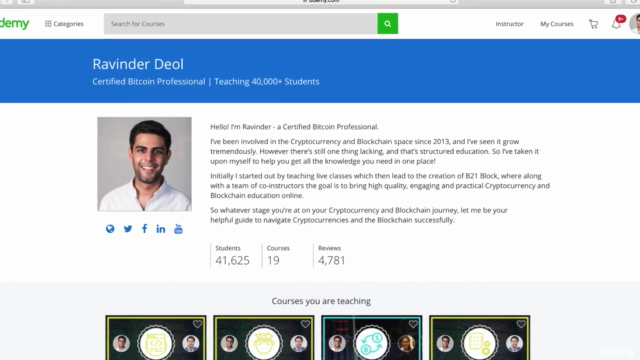Open Ravinder's LinkedIn profile icon
The height and width of the screenshot is (360, 640).
[161, 229]
